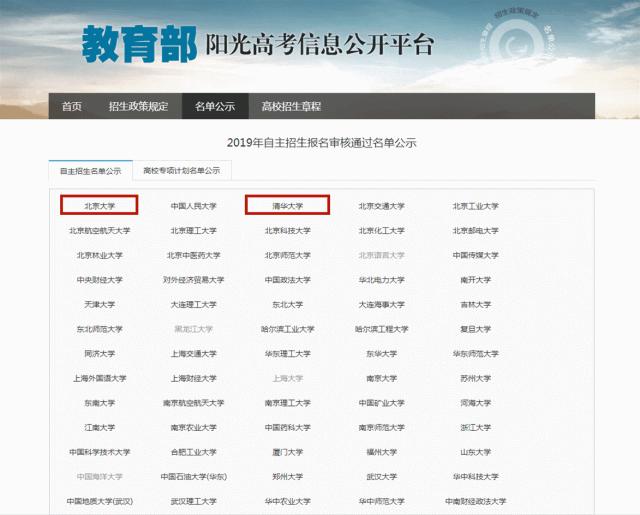
Task: Click 华北电力大学 in the list
Action: (x=382, y=280)
